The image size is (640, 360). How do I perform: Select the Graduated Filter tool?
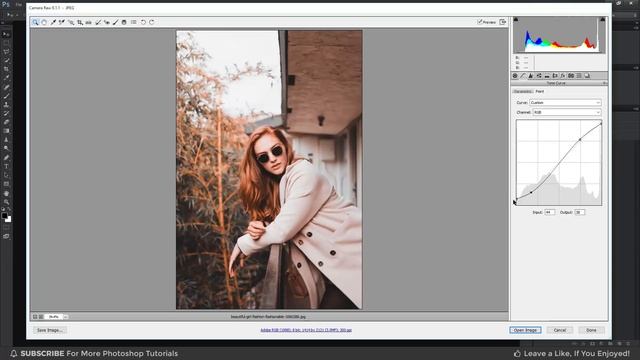124,22
